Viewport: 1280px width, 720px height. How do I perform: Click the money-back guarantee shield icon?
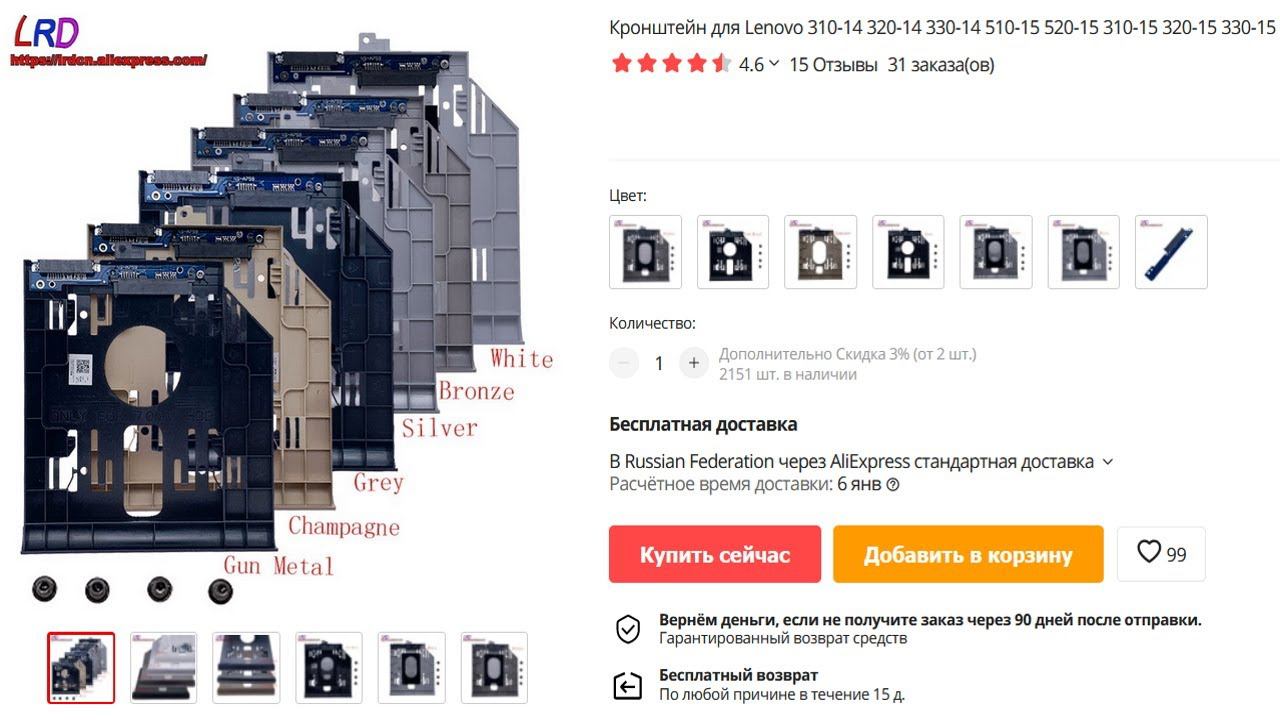pos(627,629)
